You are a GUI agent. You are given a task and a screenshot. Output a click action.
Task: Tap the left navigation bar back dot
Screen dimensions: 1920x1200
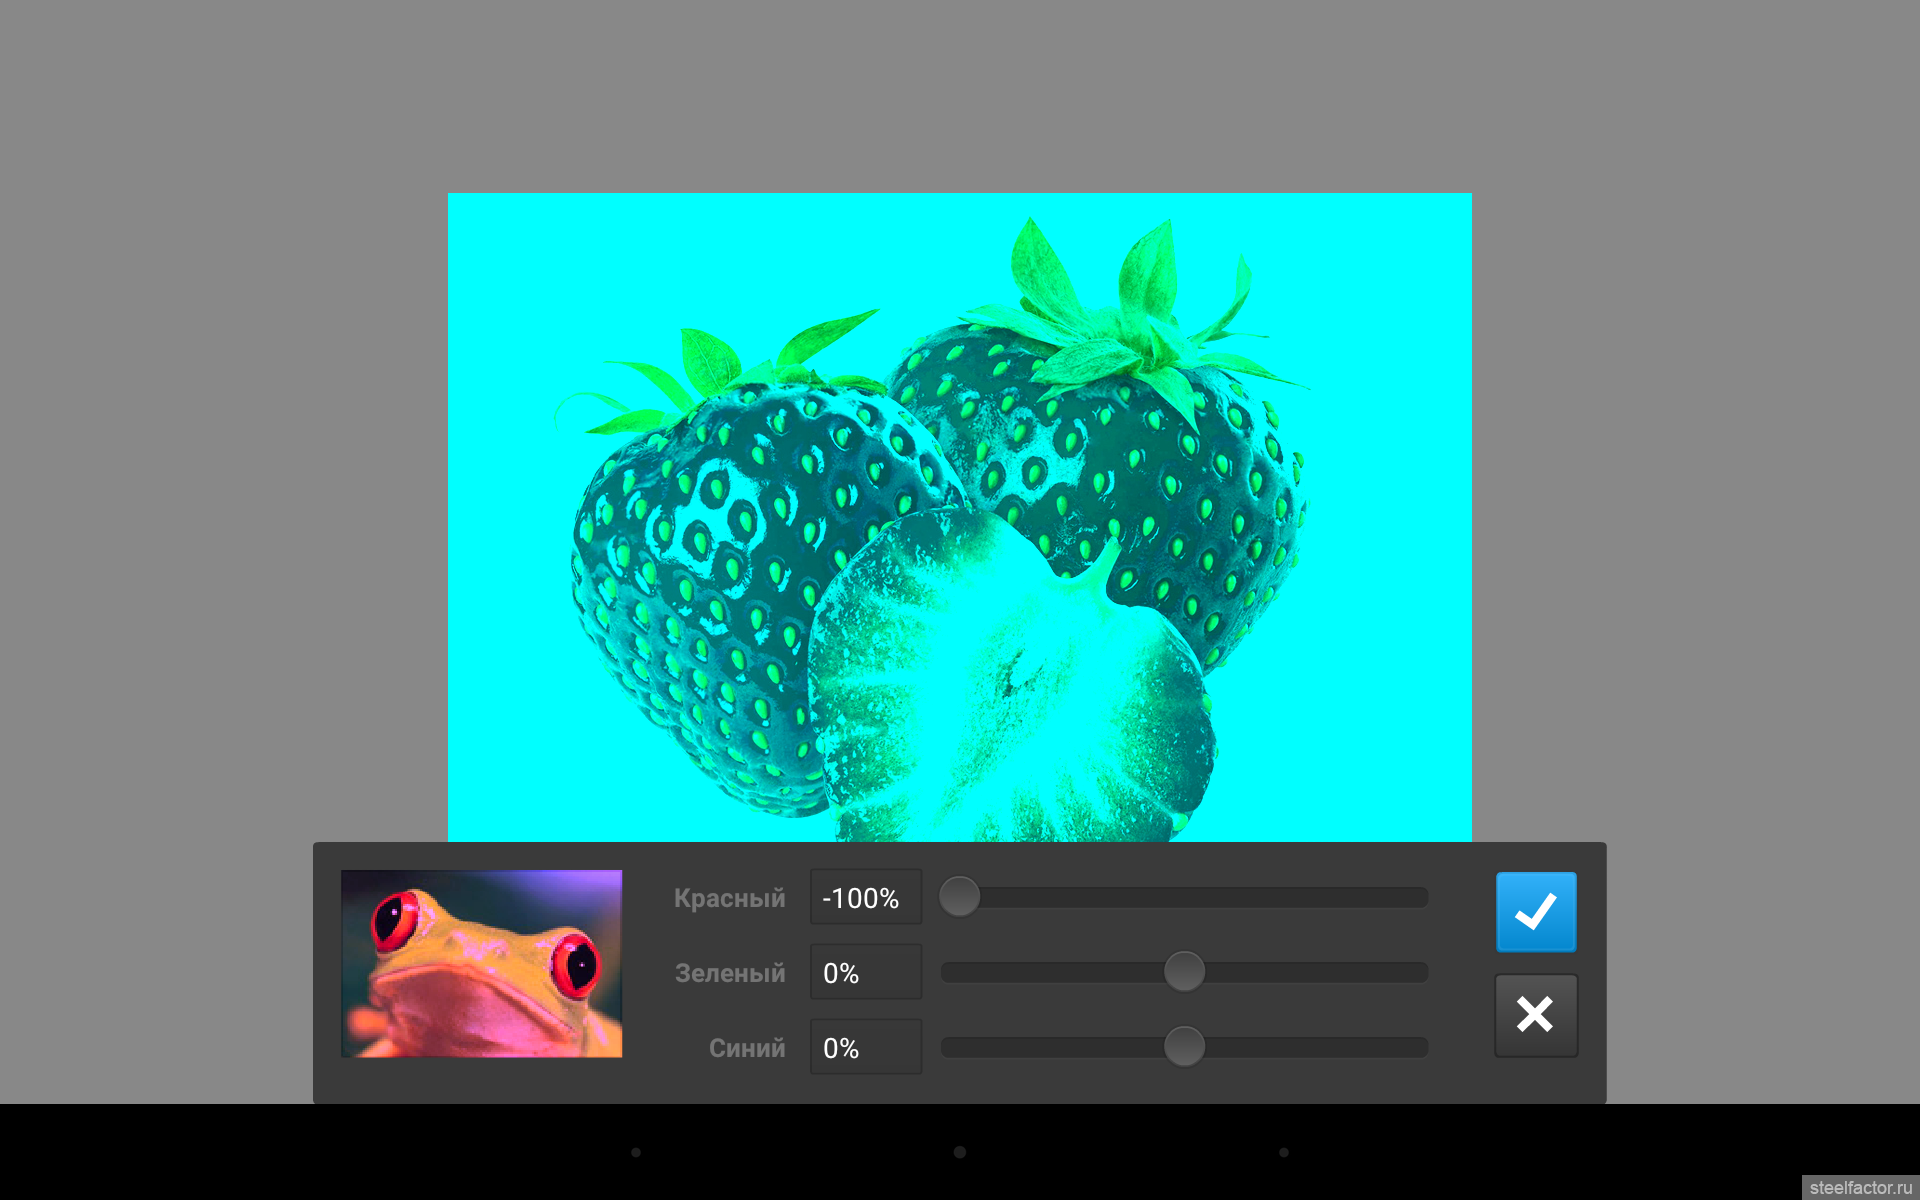tap(636, 1152)
